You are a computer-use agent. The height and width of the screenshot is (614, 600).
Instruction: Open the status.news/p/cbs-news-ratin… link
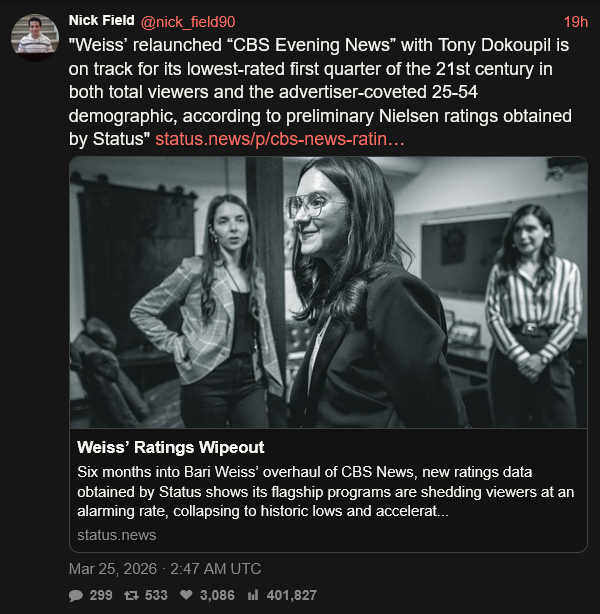(x=280, y=137)
